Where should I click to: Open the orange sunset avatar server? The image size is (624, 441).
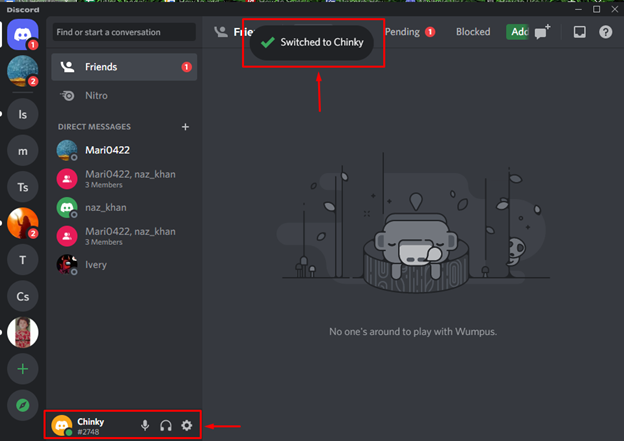tap(23, 223)
